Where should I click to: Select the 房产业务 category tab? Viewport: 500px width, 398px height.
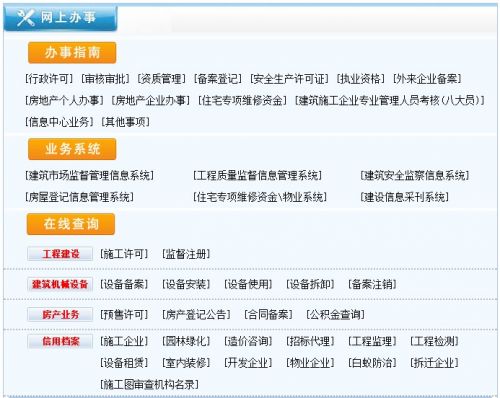[60, 314]
